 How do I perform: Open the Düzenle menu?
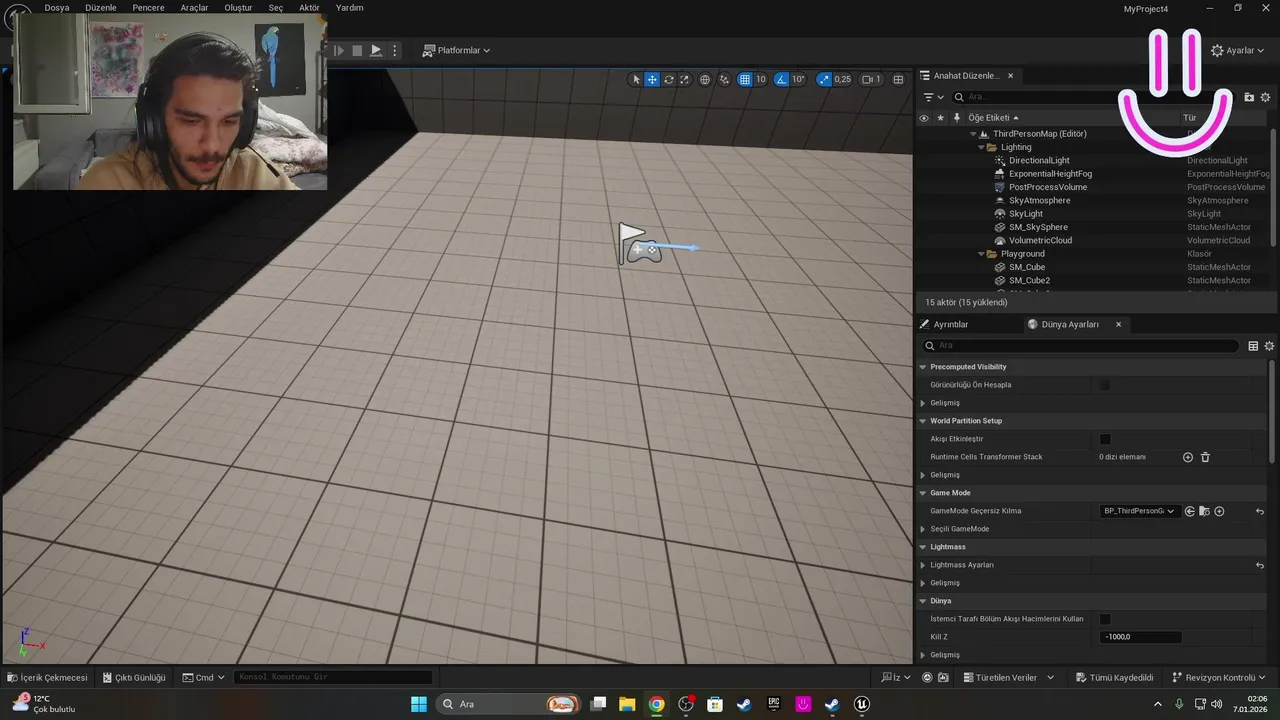[x=101, y=7]
